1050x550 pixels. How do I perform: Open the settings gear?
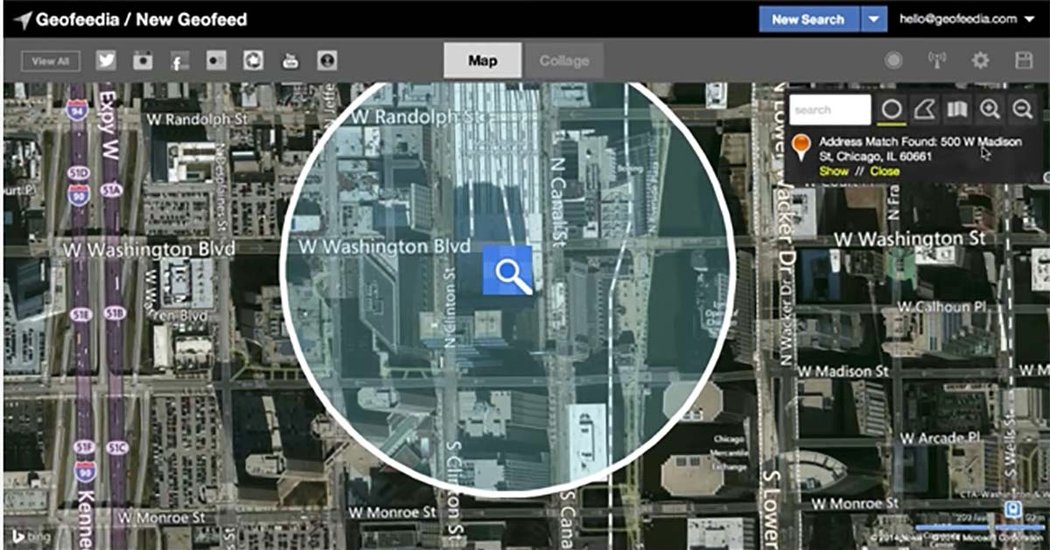pos(980,61)
